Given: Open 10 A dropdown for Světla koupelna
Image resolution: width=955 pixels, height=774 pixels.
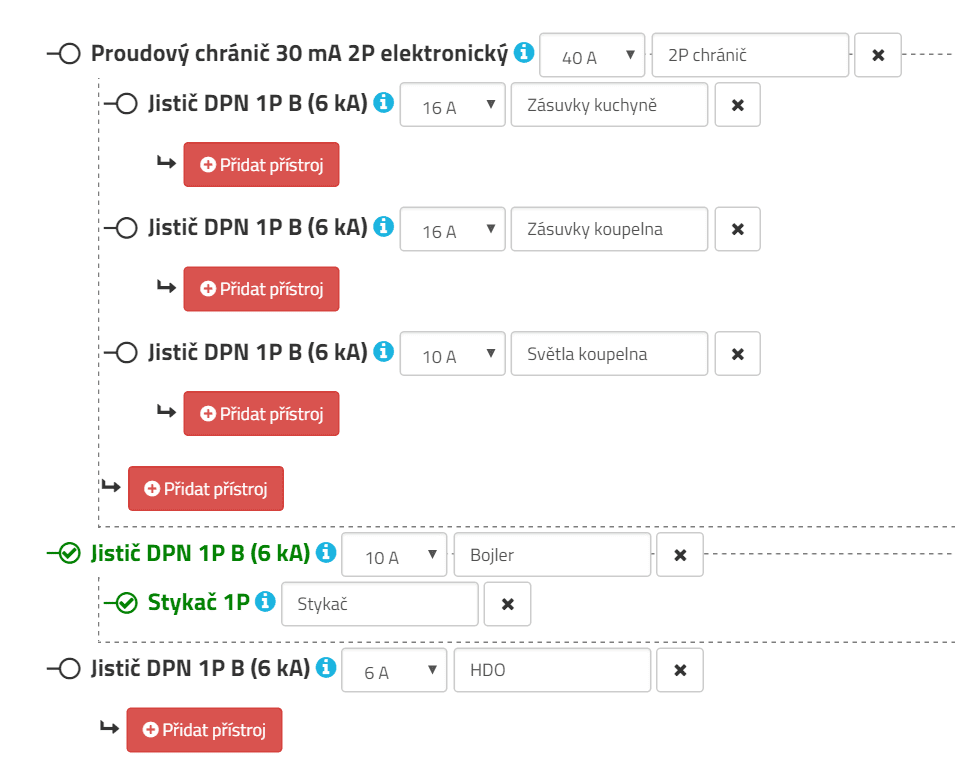Looking at the screenshot, I should pos(453,355).
